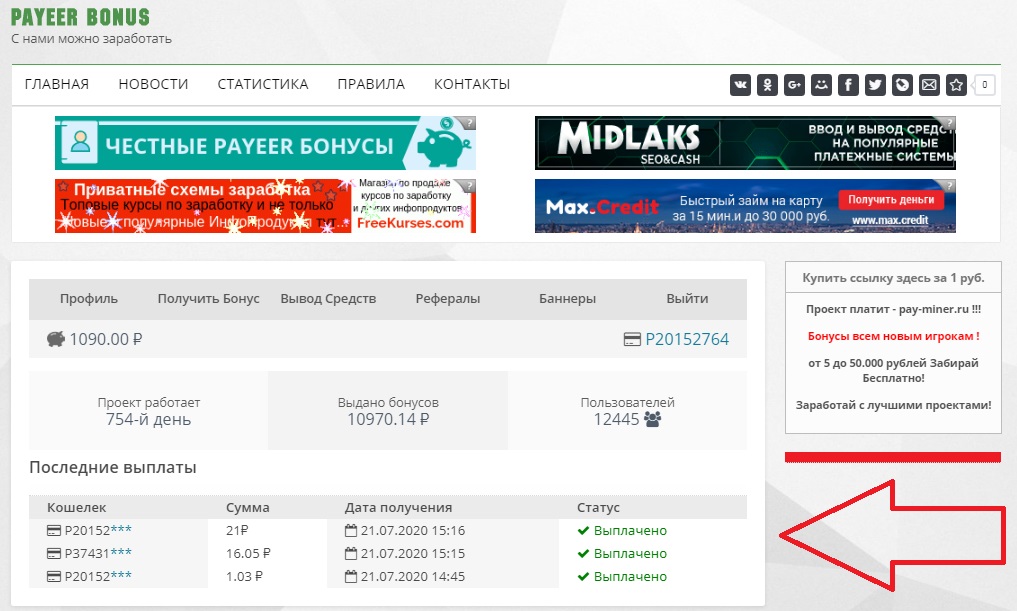Click the PAYEER BONUS site logo
The width and height of the screenshot is (1017, 611).
coord(80,17)
